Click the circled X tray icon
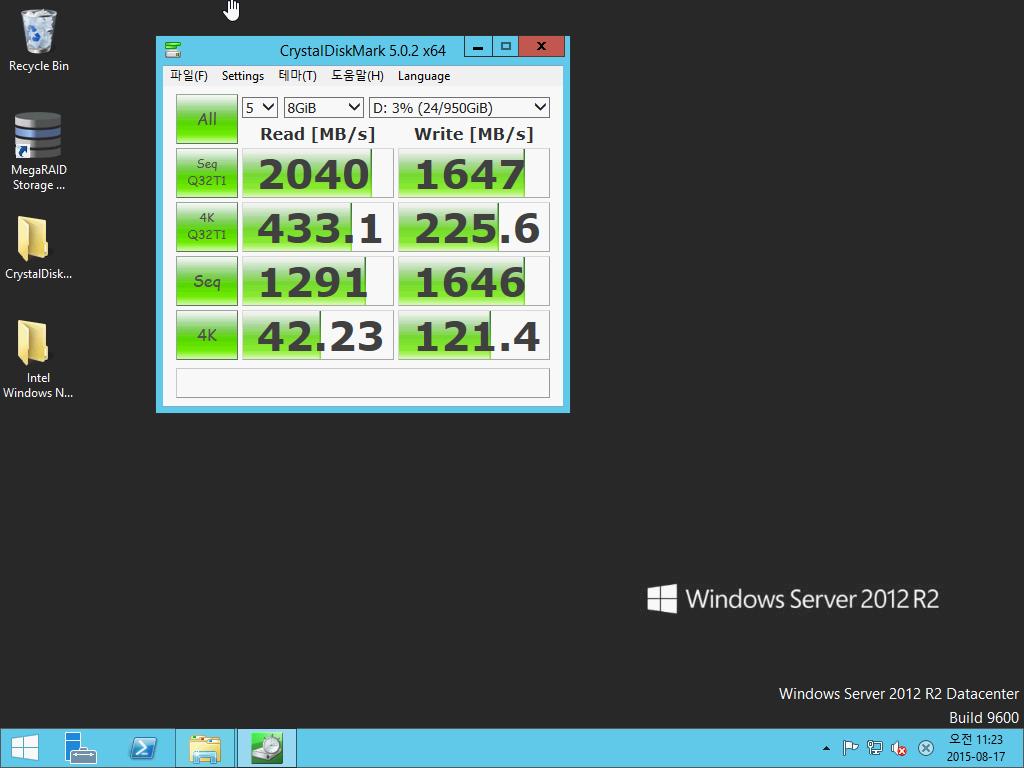The image size is (1024, 768). point(925,748)
